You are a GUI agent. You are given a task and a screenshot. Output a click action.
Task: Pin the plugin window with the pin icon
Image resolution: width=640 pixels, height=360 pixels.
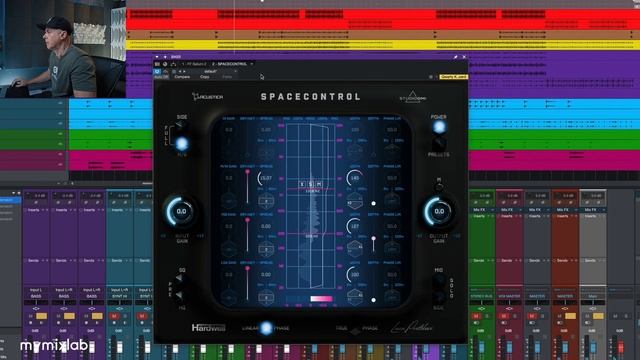point(455,57)
